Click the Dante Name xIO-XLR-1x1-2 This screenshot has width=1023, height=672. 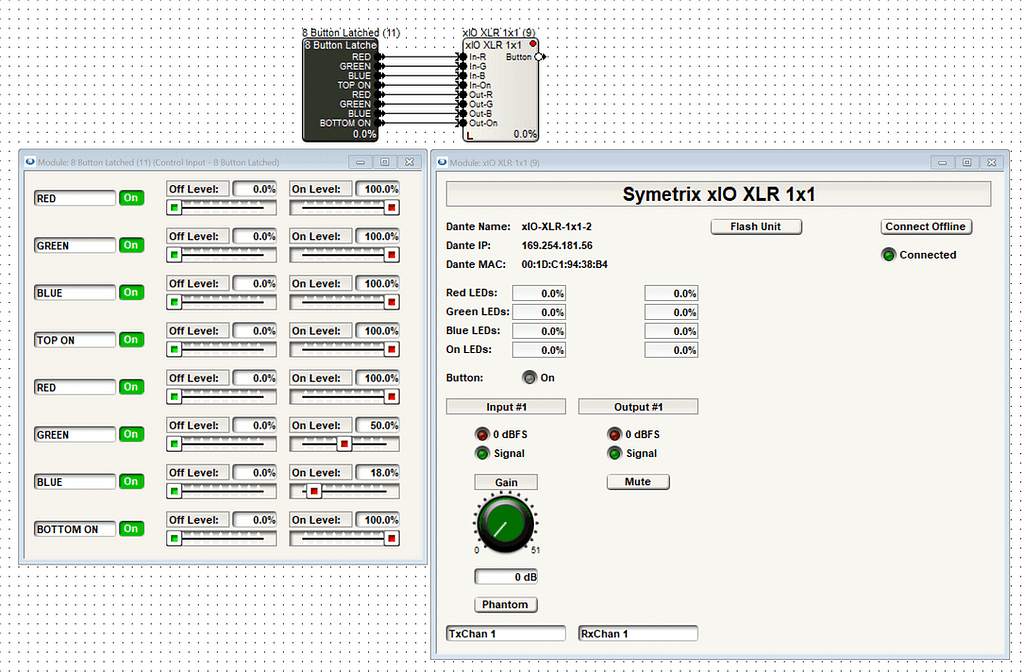(557, 226)
